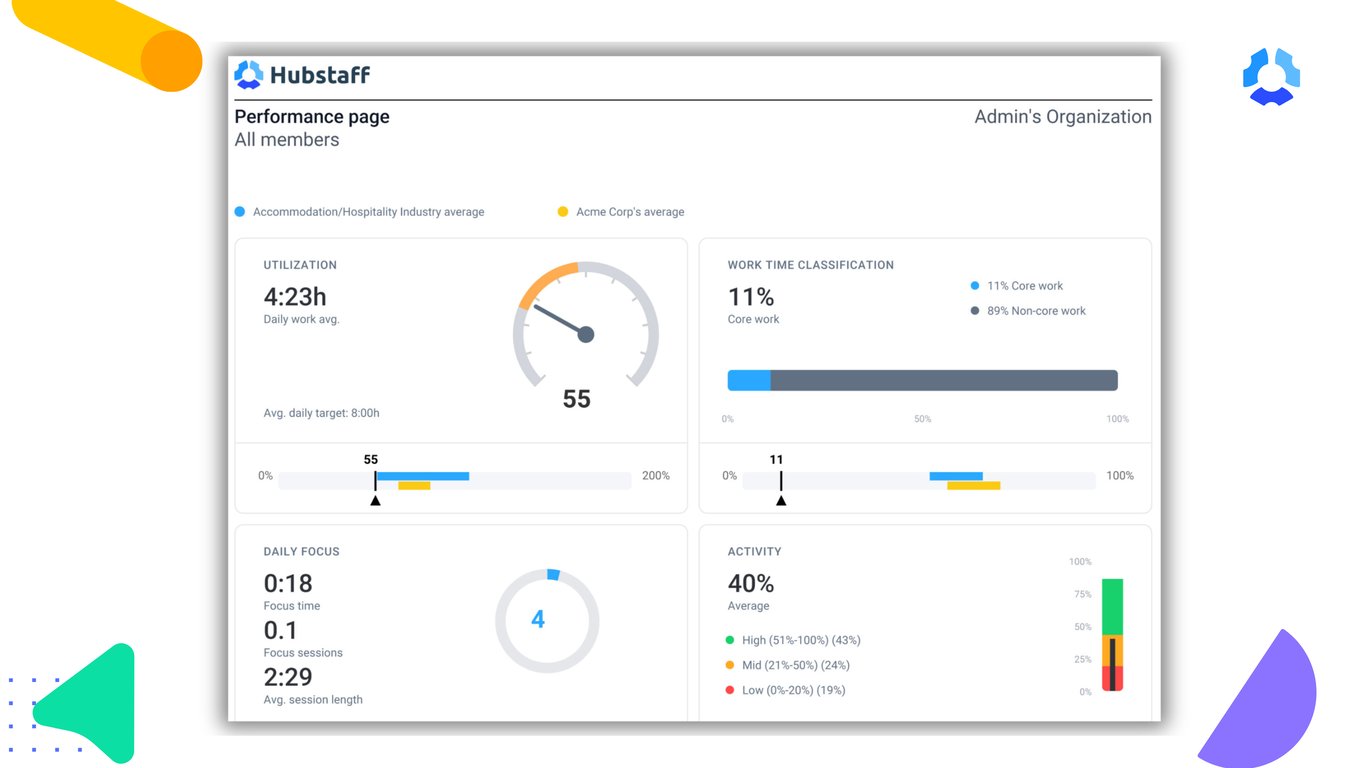Click the "Avg. daily target: 8:00h" text
This screenshot has height=768, width=1366.
(x=321, y=413)
